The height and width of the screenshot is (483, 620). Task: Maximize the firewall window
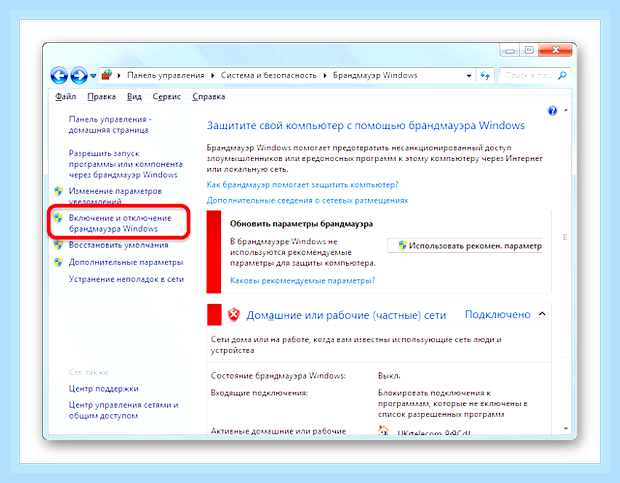(x=529, y=51)
